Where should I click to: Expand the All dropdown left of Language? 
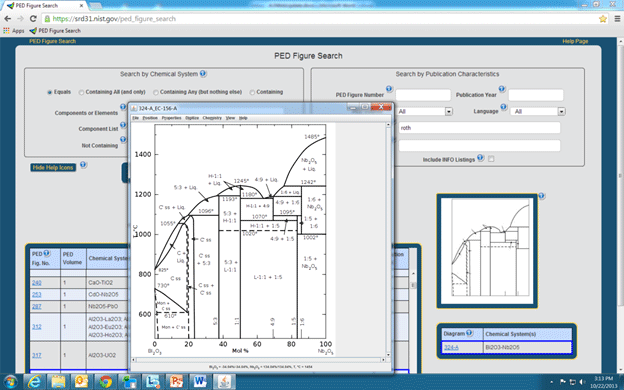coord(425,111)
